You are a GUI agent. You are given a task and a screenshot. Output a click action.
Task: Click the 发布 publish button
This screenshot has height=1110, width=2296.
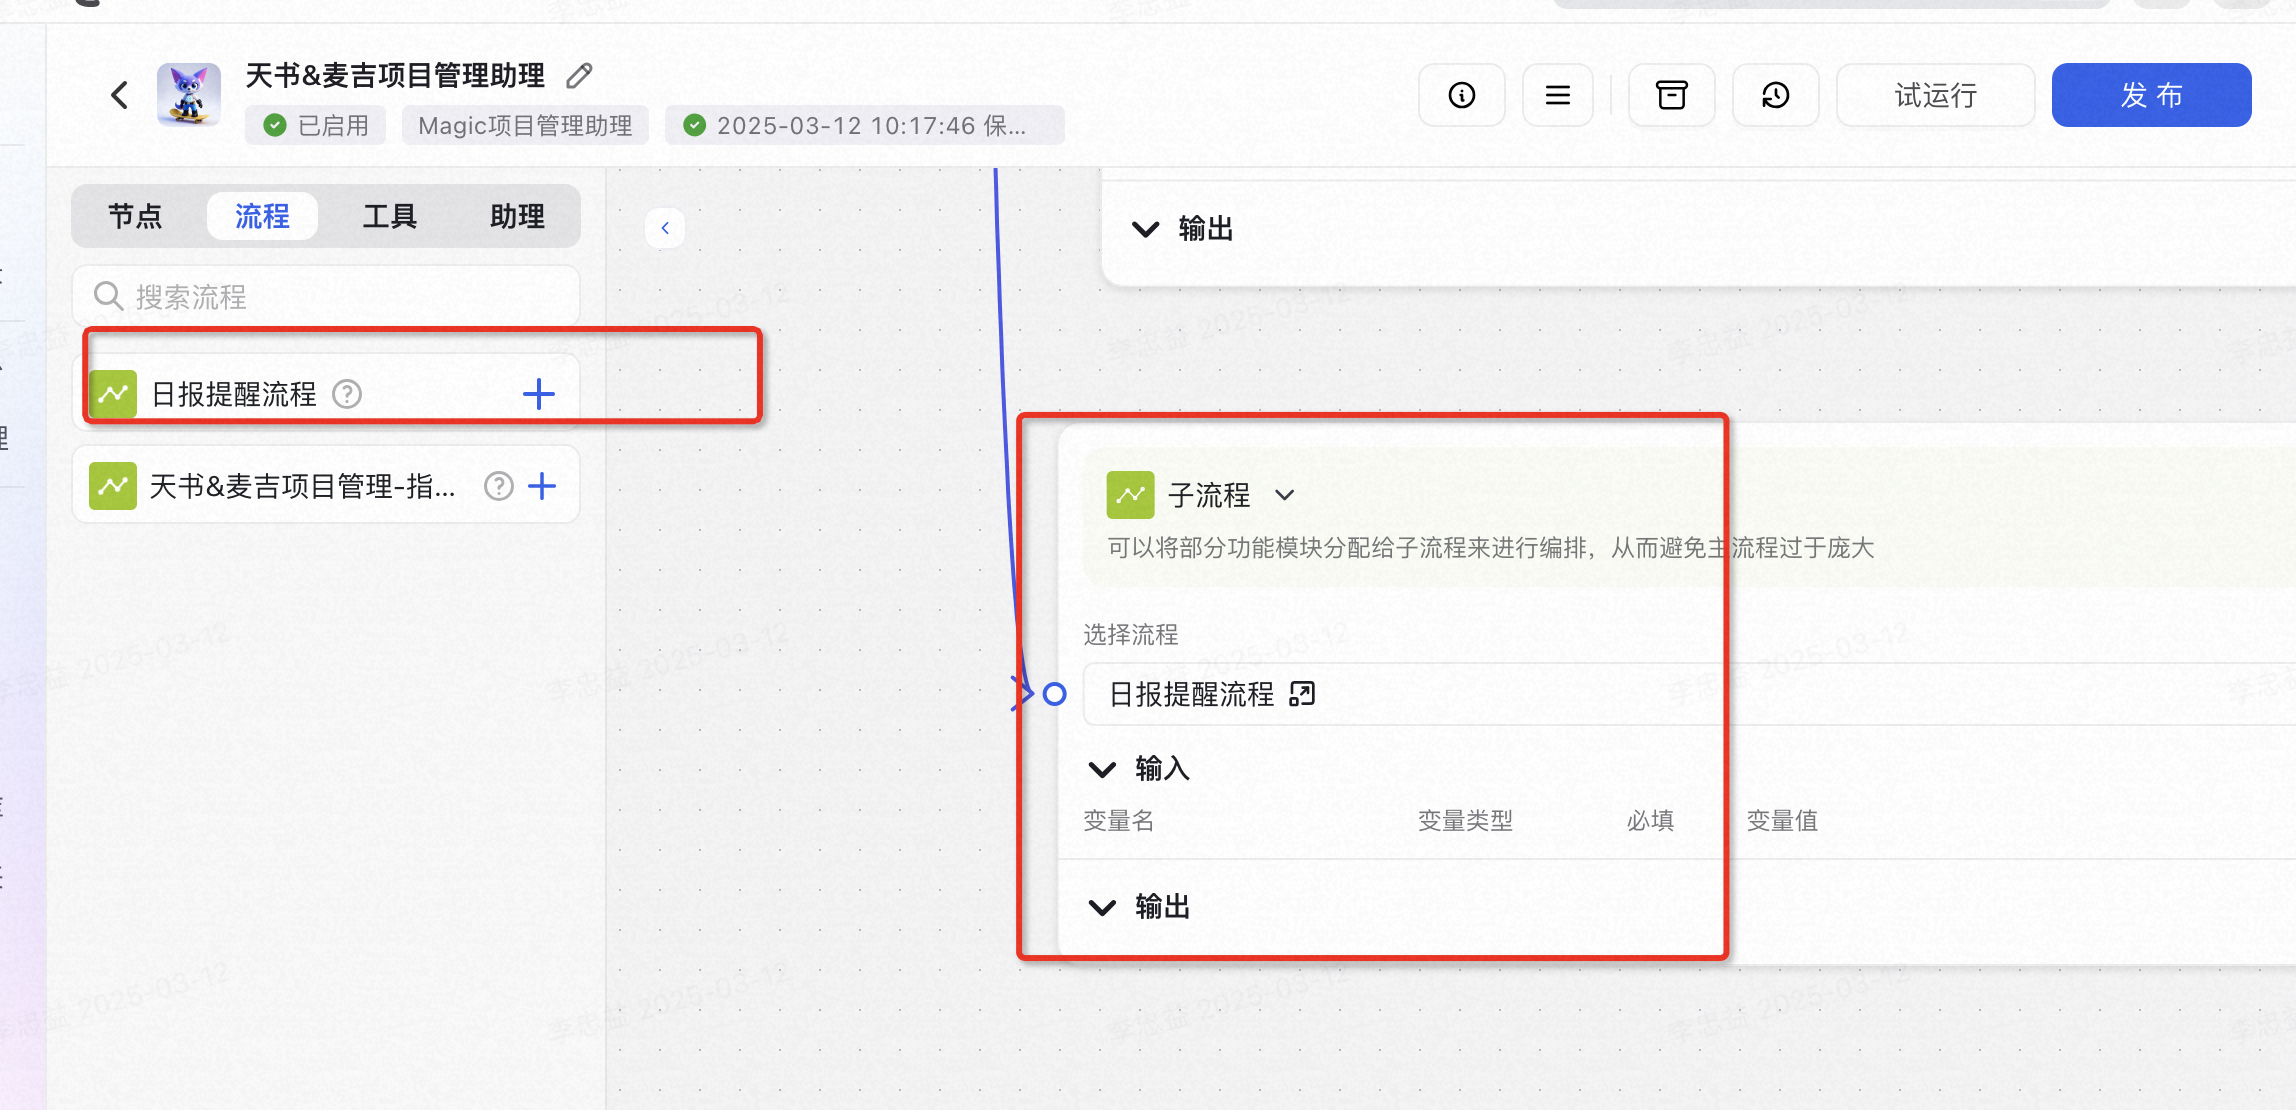(x=2152, y=95)
